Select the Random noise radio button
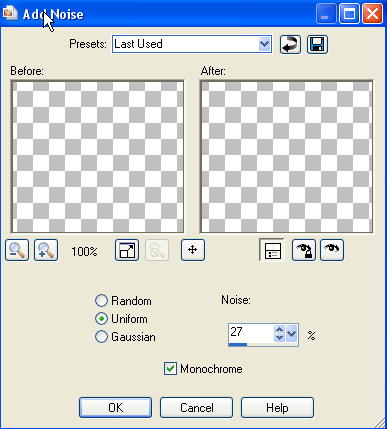Viewport: 387px width, 429px height. click(101, 301)
